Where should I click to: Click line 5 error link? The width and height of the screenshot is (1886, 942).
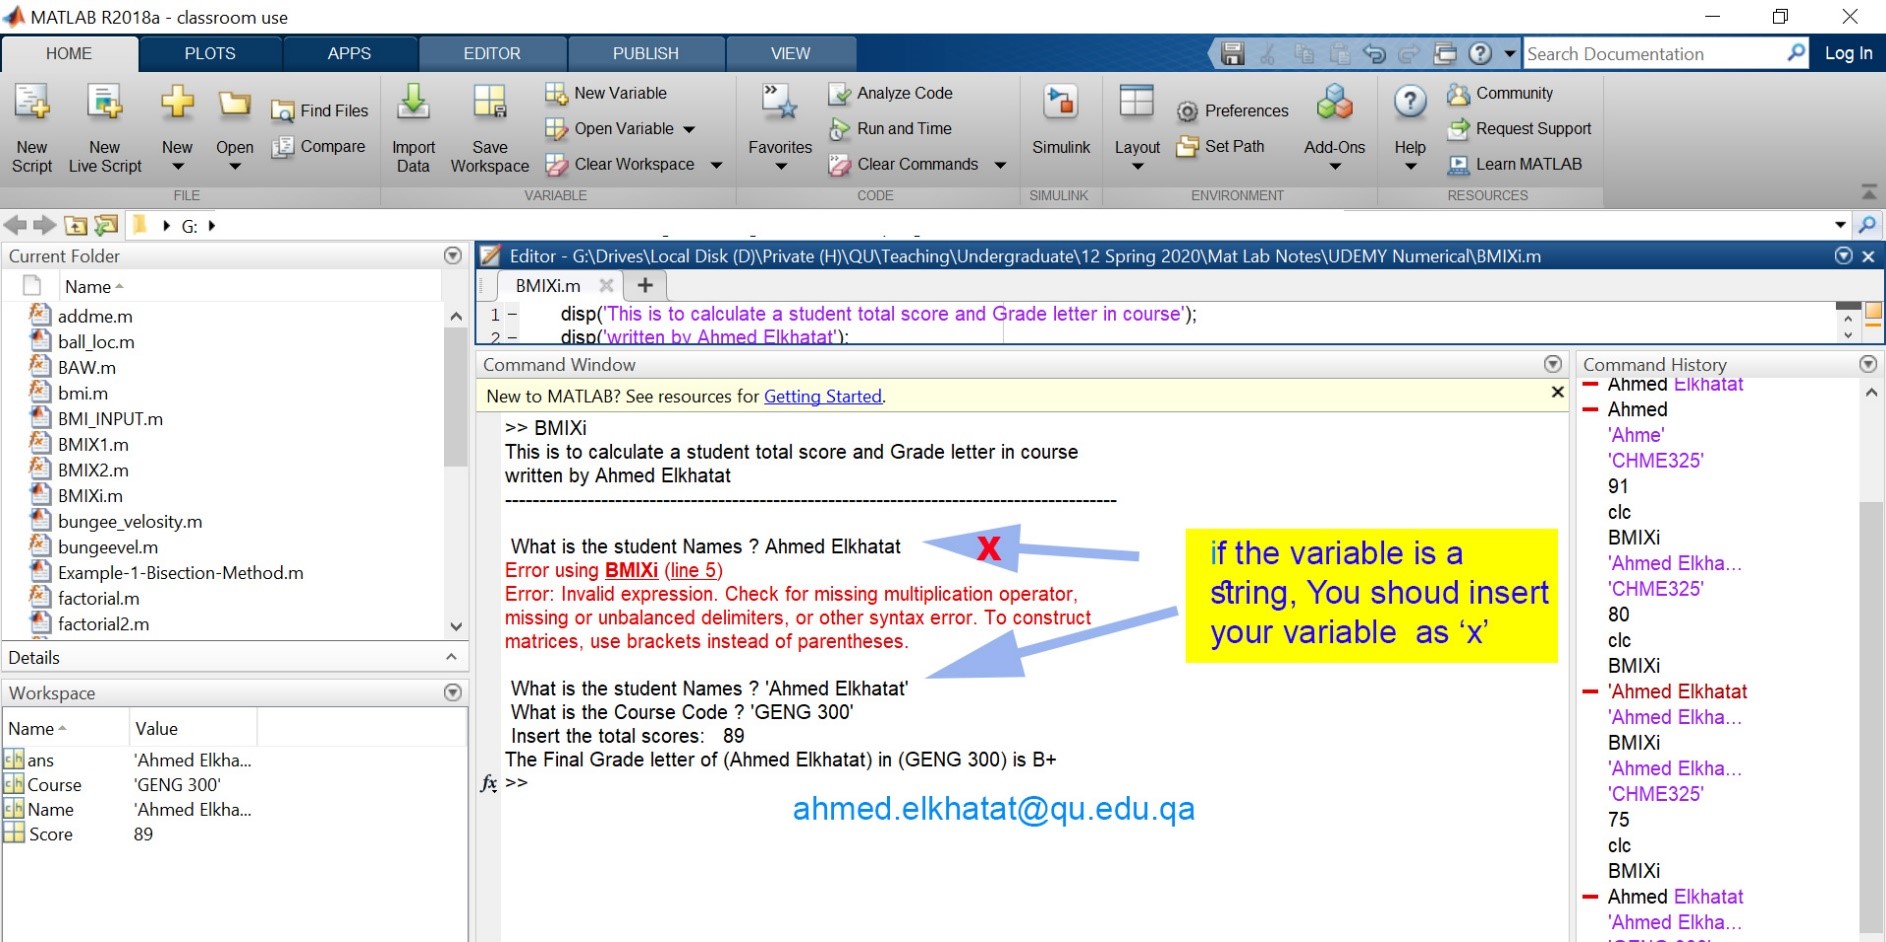693,570
